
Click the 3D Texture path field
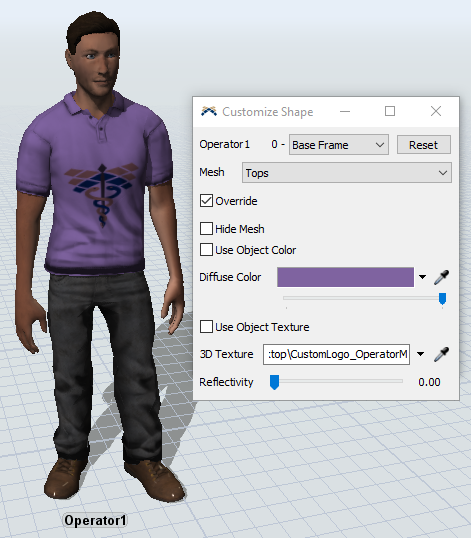[337, 354]
